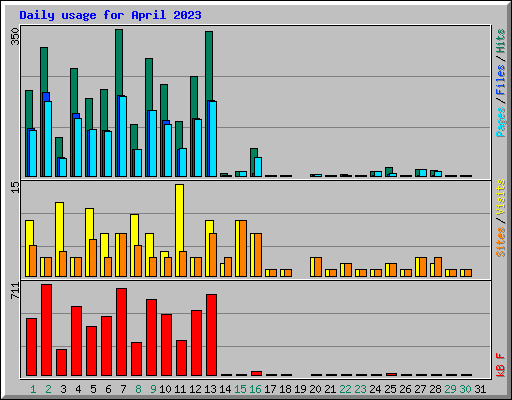512x400 pixels.
Task: Click day label 5 on the x-axis
Action: click(93, 389)
